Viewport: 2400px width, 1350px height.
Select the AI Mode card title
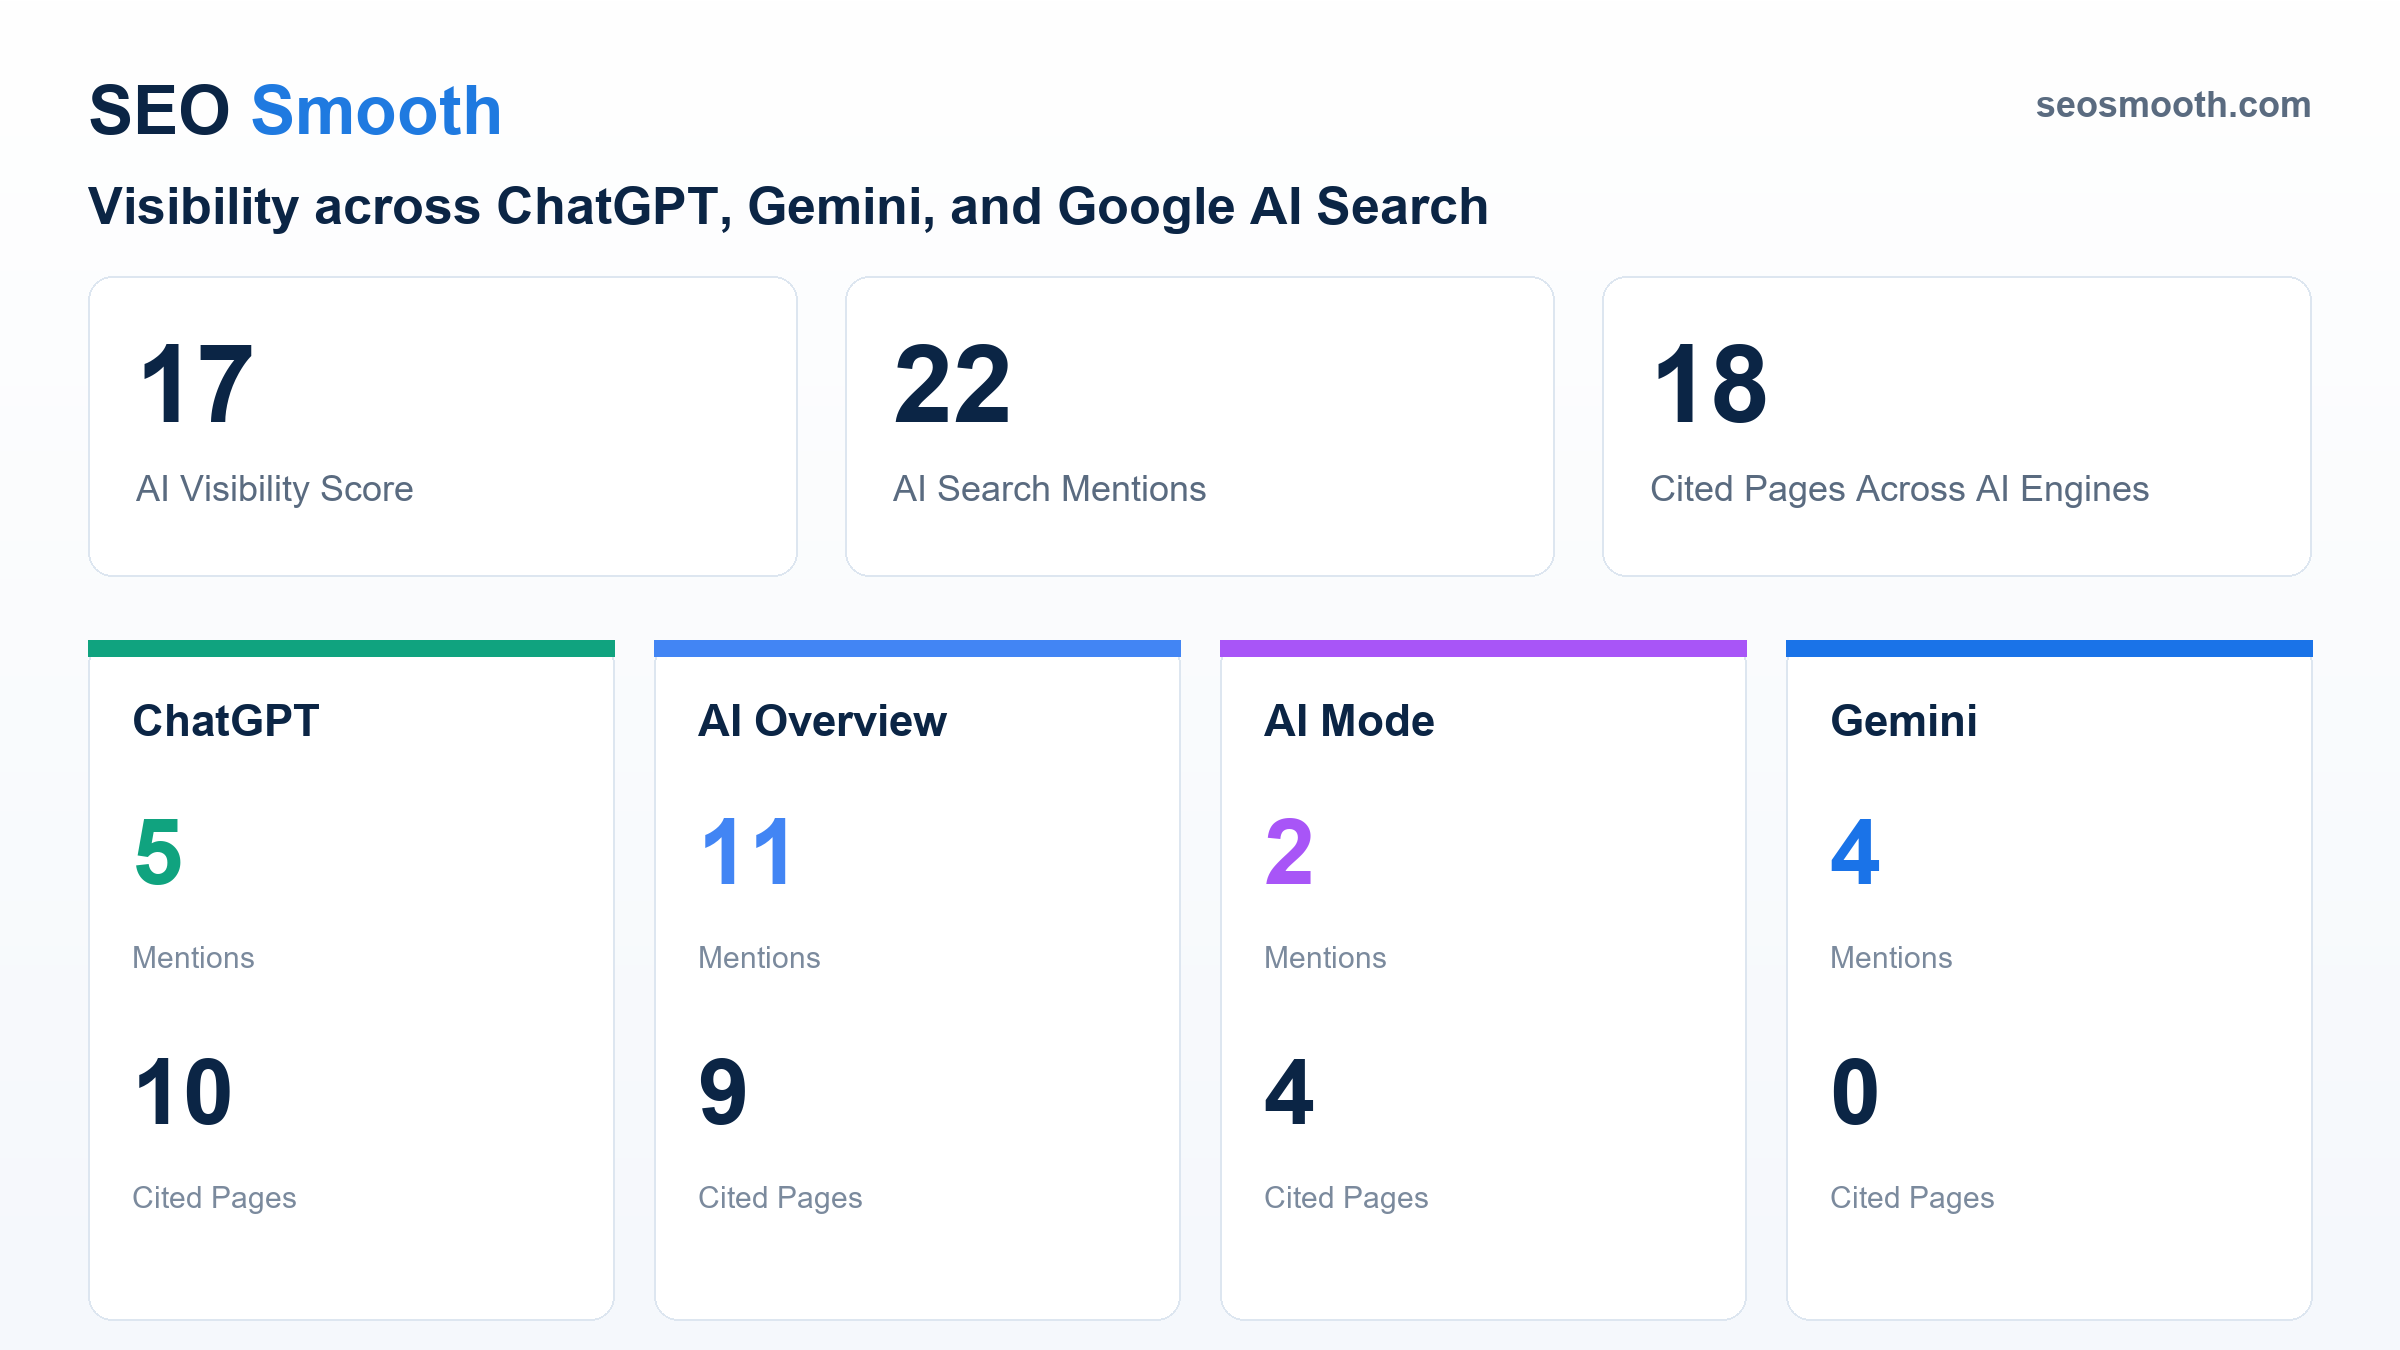point(1350,721)
